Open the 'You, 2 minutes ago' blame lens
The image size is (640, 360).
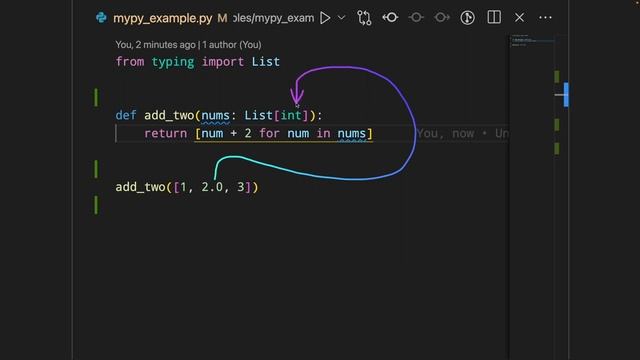click(188, 44)
